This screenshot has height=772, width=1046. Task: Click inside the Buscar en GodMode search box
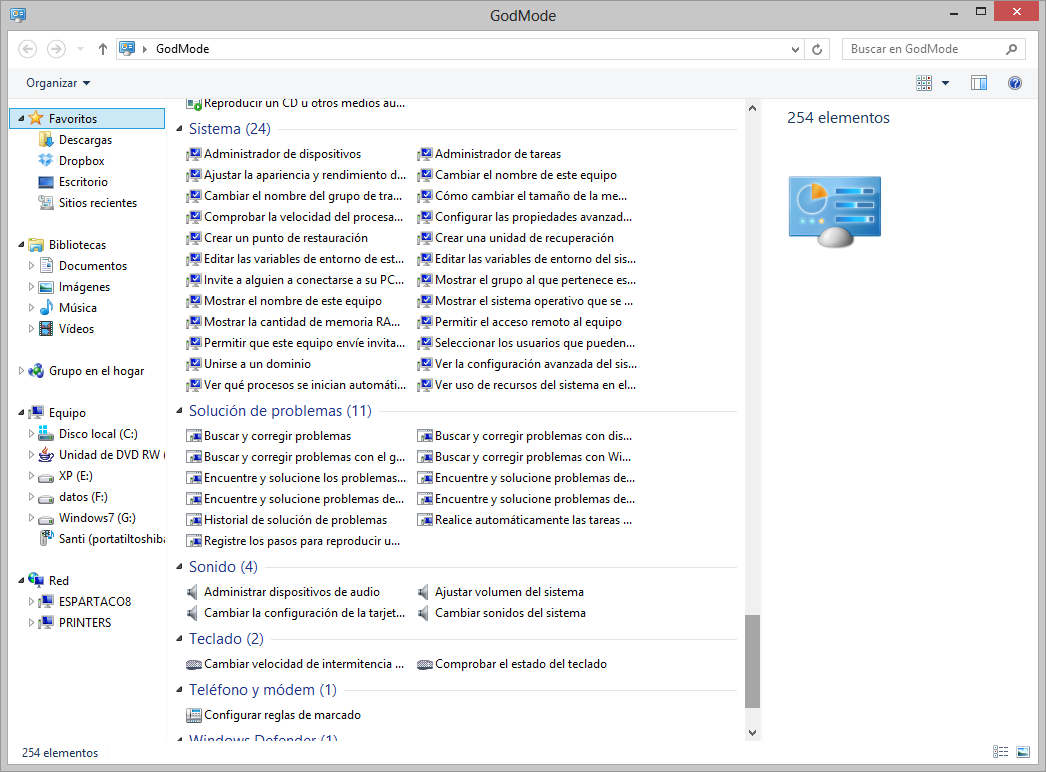[925, 49]
